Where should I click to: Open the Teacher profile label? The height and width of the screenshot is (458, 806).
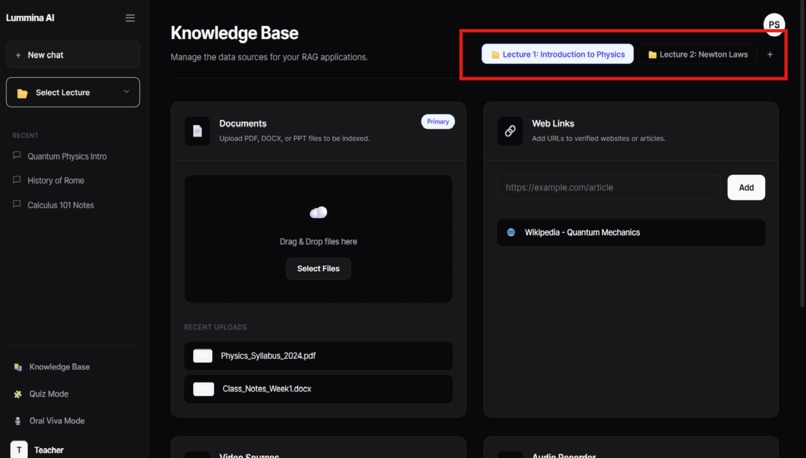49,450
